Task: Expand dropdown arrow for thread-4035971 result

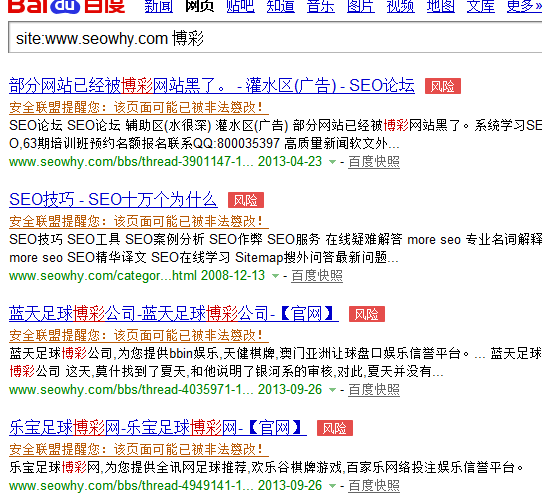Action: (x=332, y=390)
